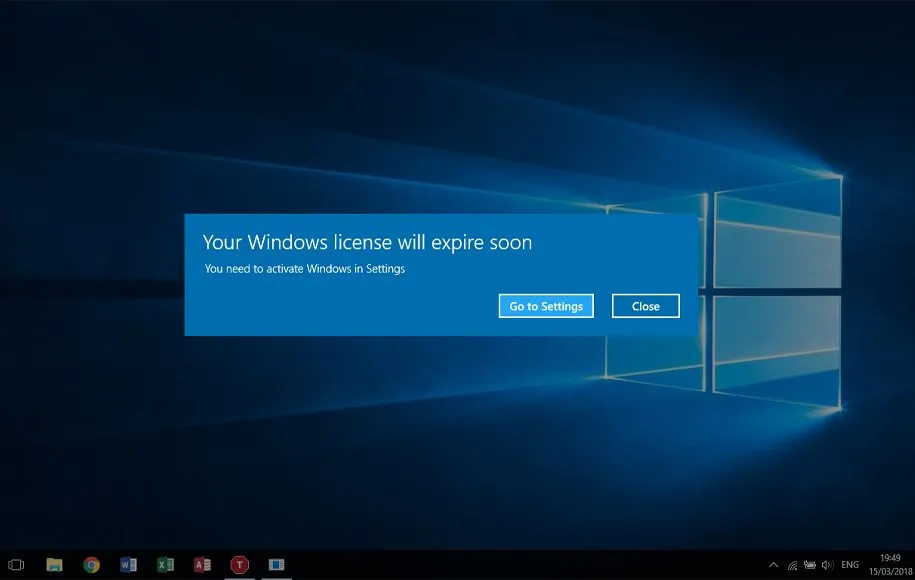Click the license expire soon heading
Screen dimensions: 915x580
pos(367,242)
